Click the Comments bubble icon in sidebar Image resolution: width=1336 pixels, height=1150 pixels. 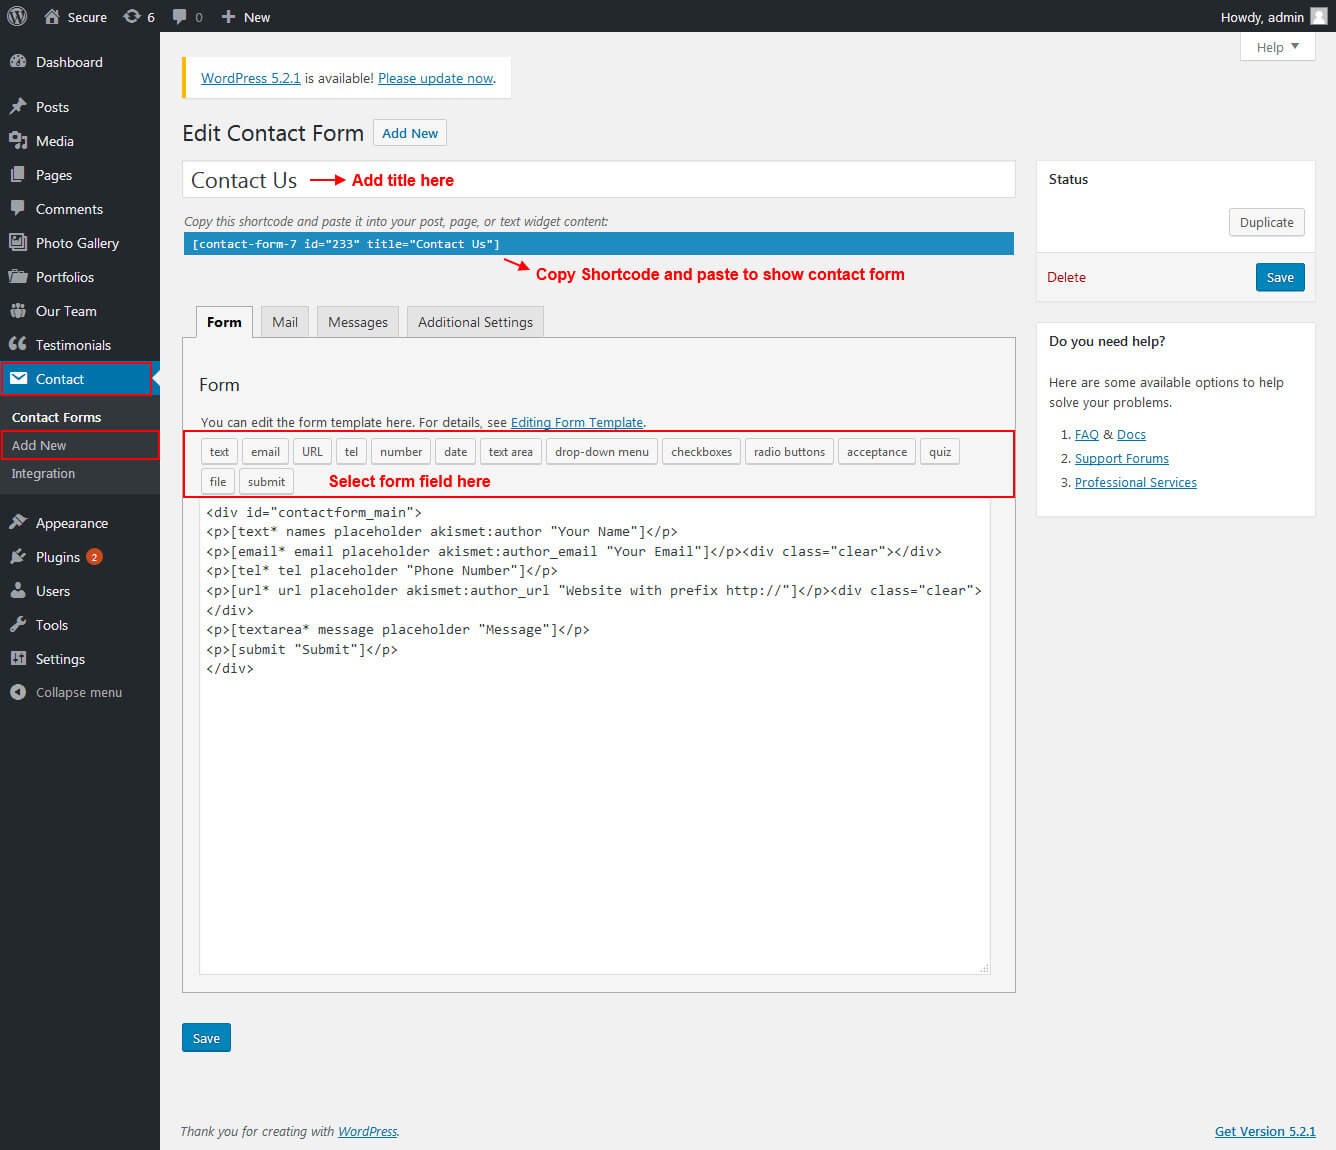[x=18, y=208]
